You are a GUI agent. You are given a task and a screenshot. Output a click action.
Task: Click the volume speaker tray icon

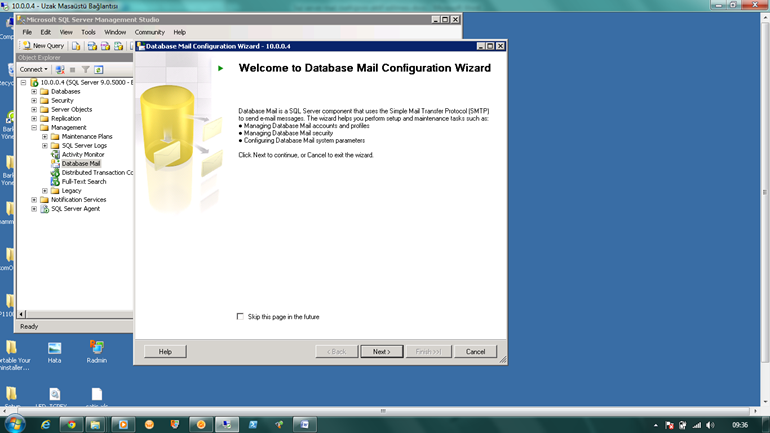point(710,425)
